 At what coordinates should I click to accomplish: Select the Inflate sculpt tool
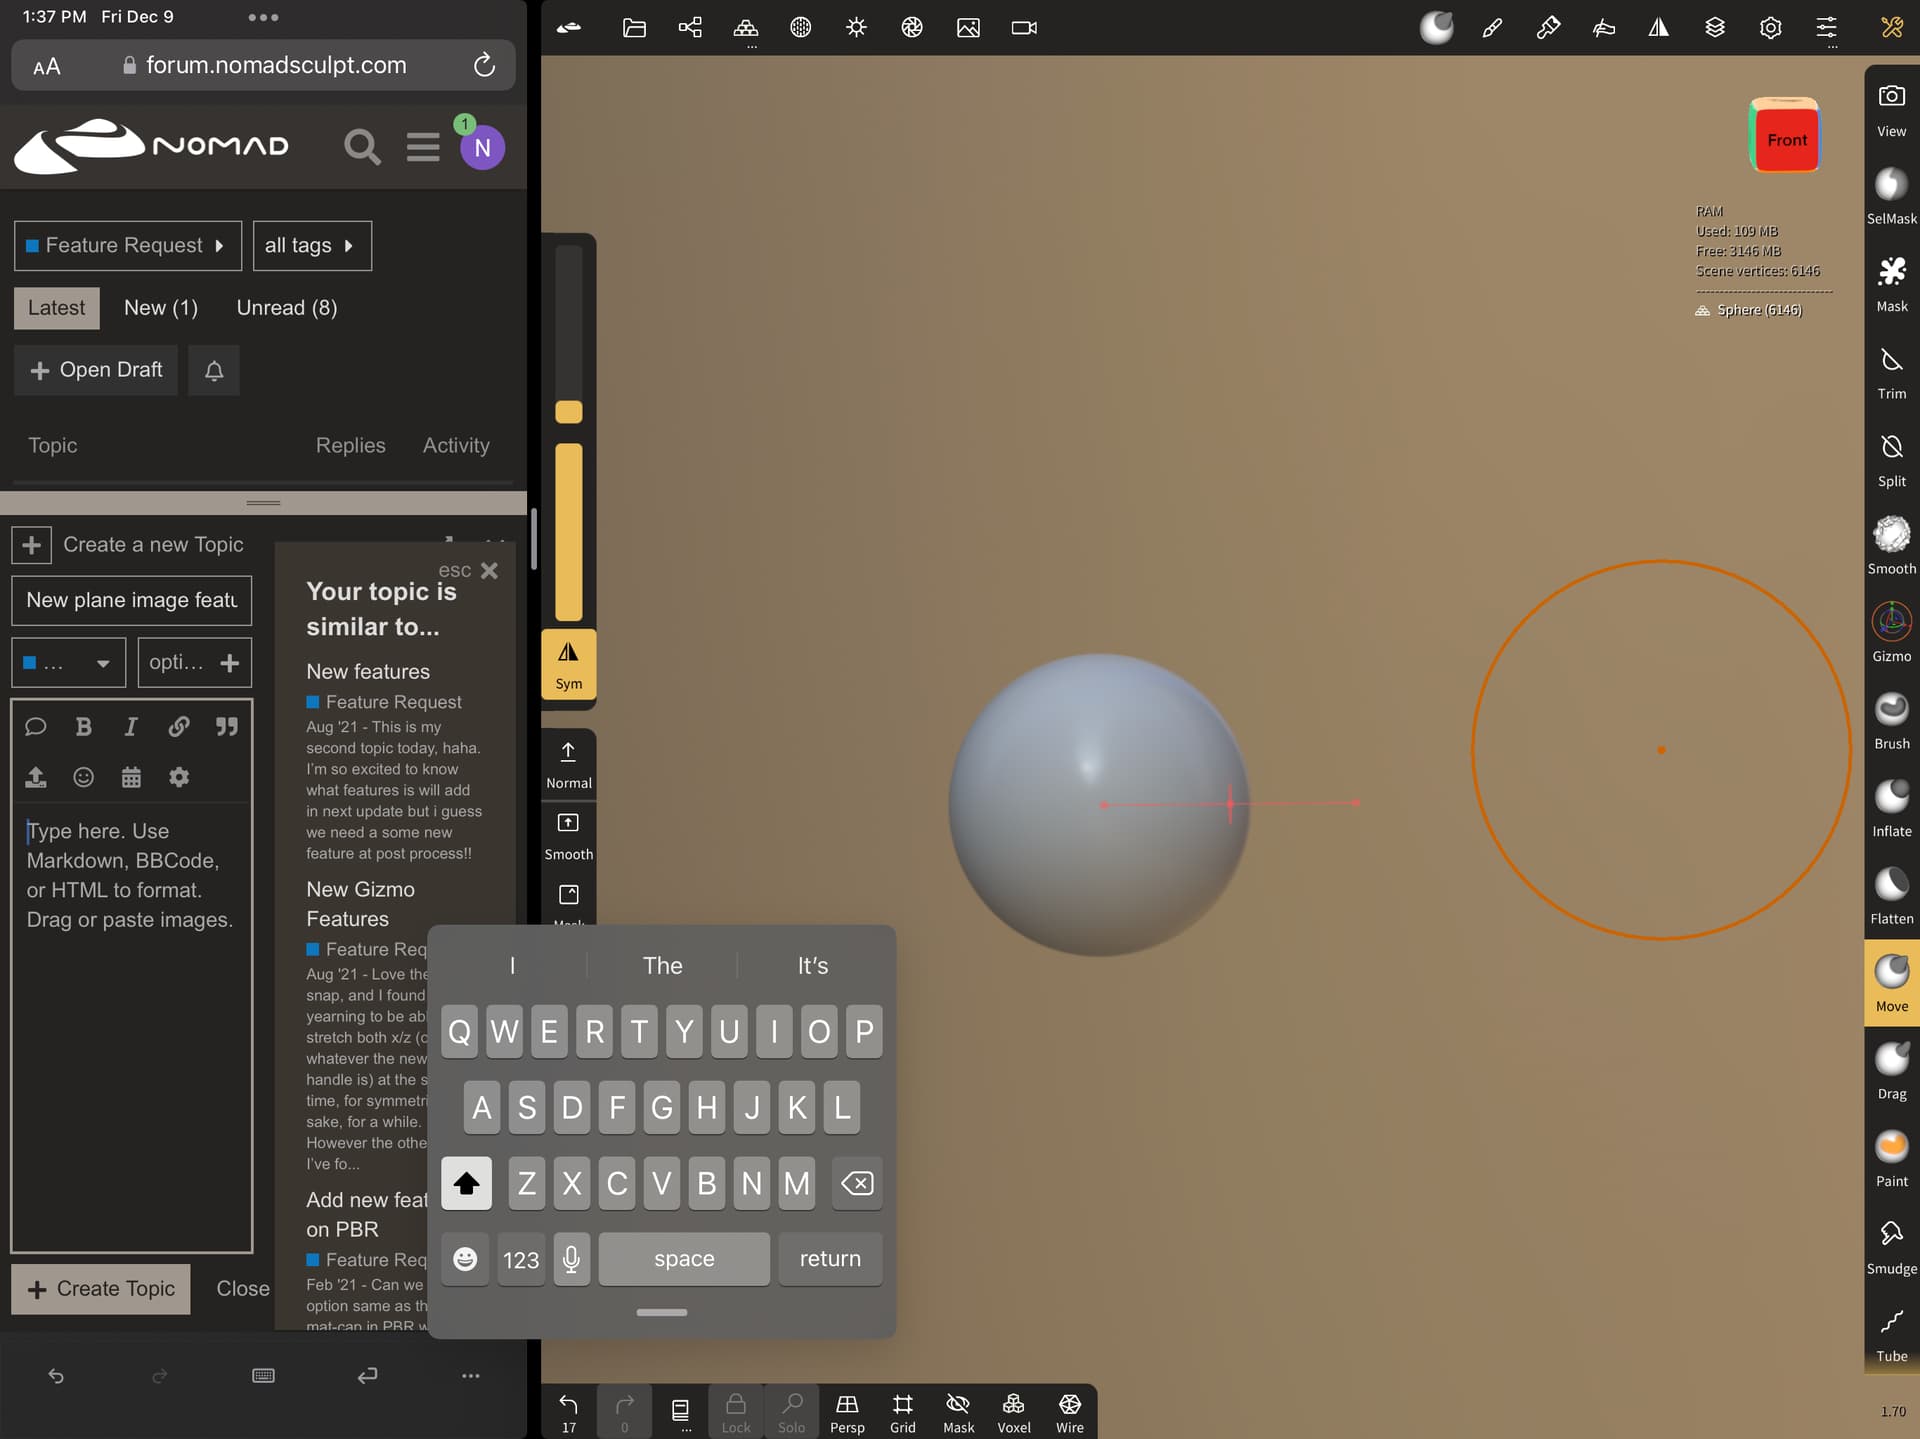tap(1890, 807)
